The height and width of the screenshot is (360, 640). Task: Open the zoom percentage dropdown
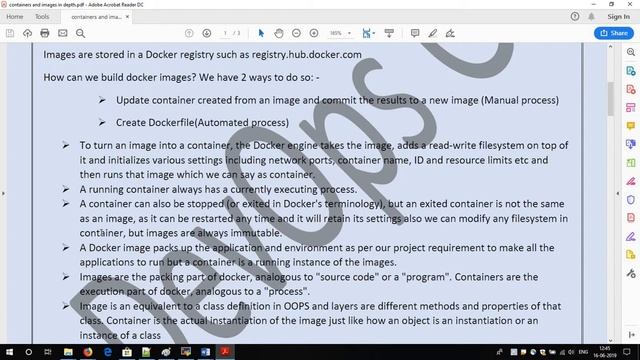(x=349, y=33)
